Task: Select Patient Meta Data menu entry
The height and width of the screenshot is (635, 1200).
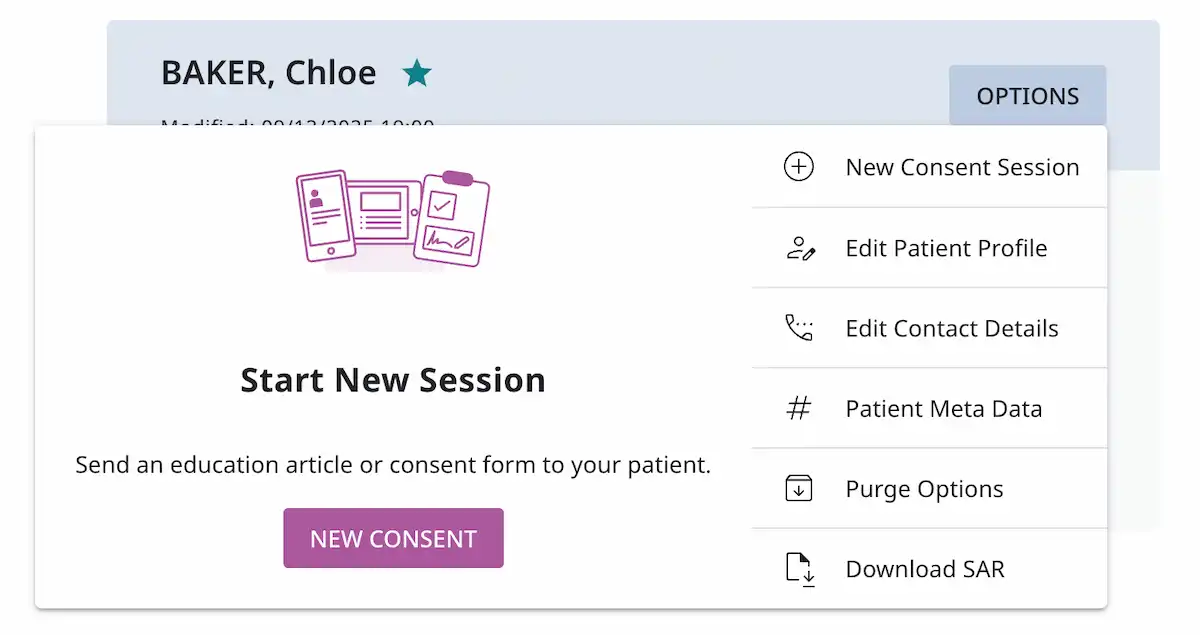Action: click(943, 408)
